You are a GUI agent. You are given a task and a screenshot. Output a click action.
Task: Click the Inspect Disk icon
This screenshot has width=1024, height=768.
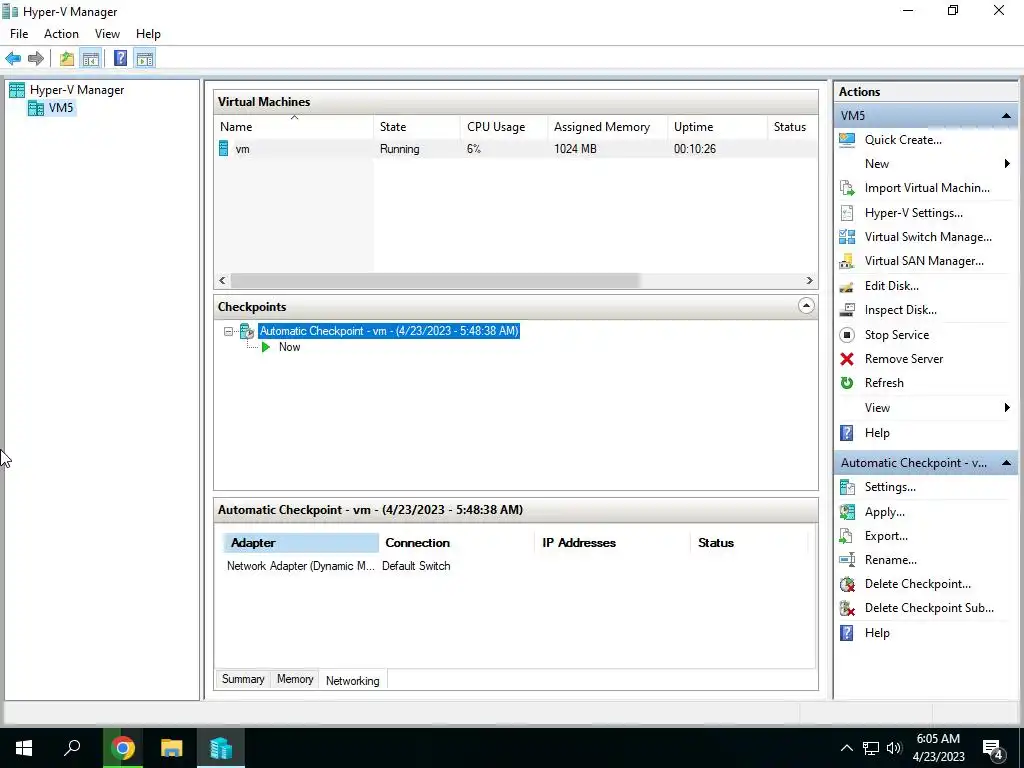click(847, 310)
